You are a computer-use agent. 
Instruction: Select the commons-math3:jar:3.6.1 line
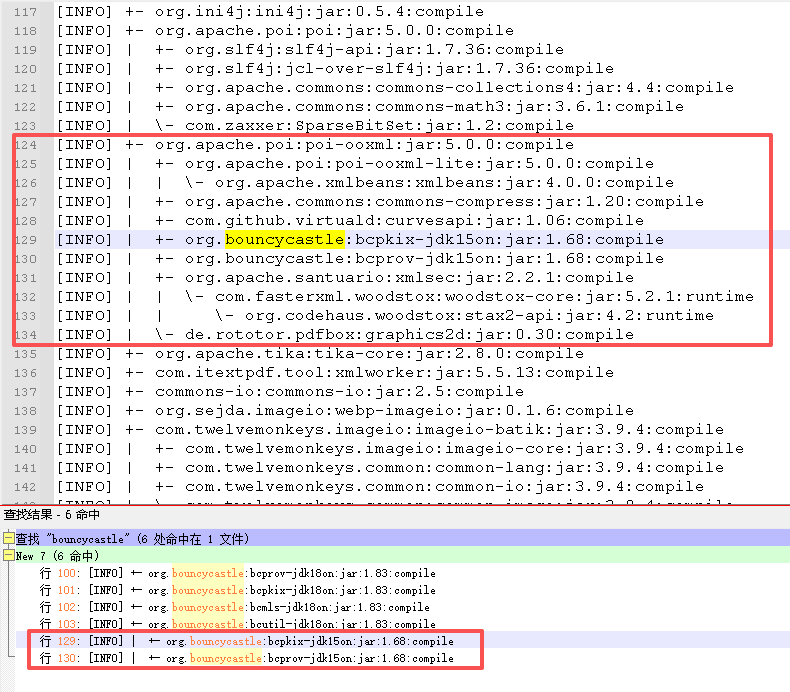[370, 106]
